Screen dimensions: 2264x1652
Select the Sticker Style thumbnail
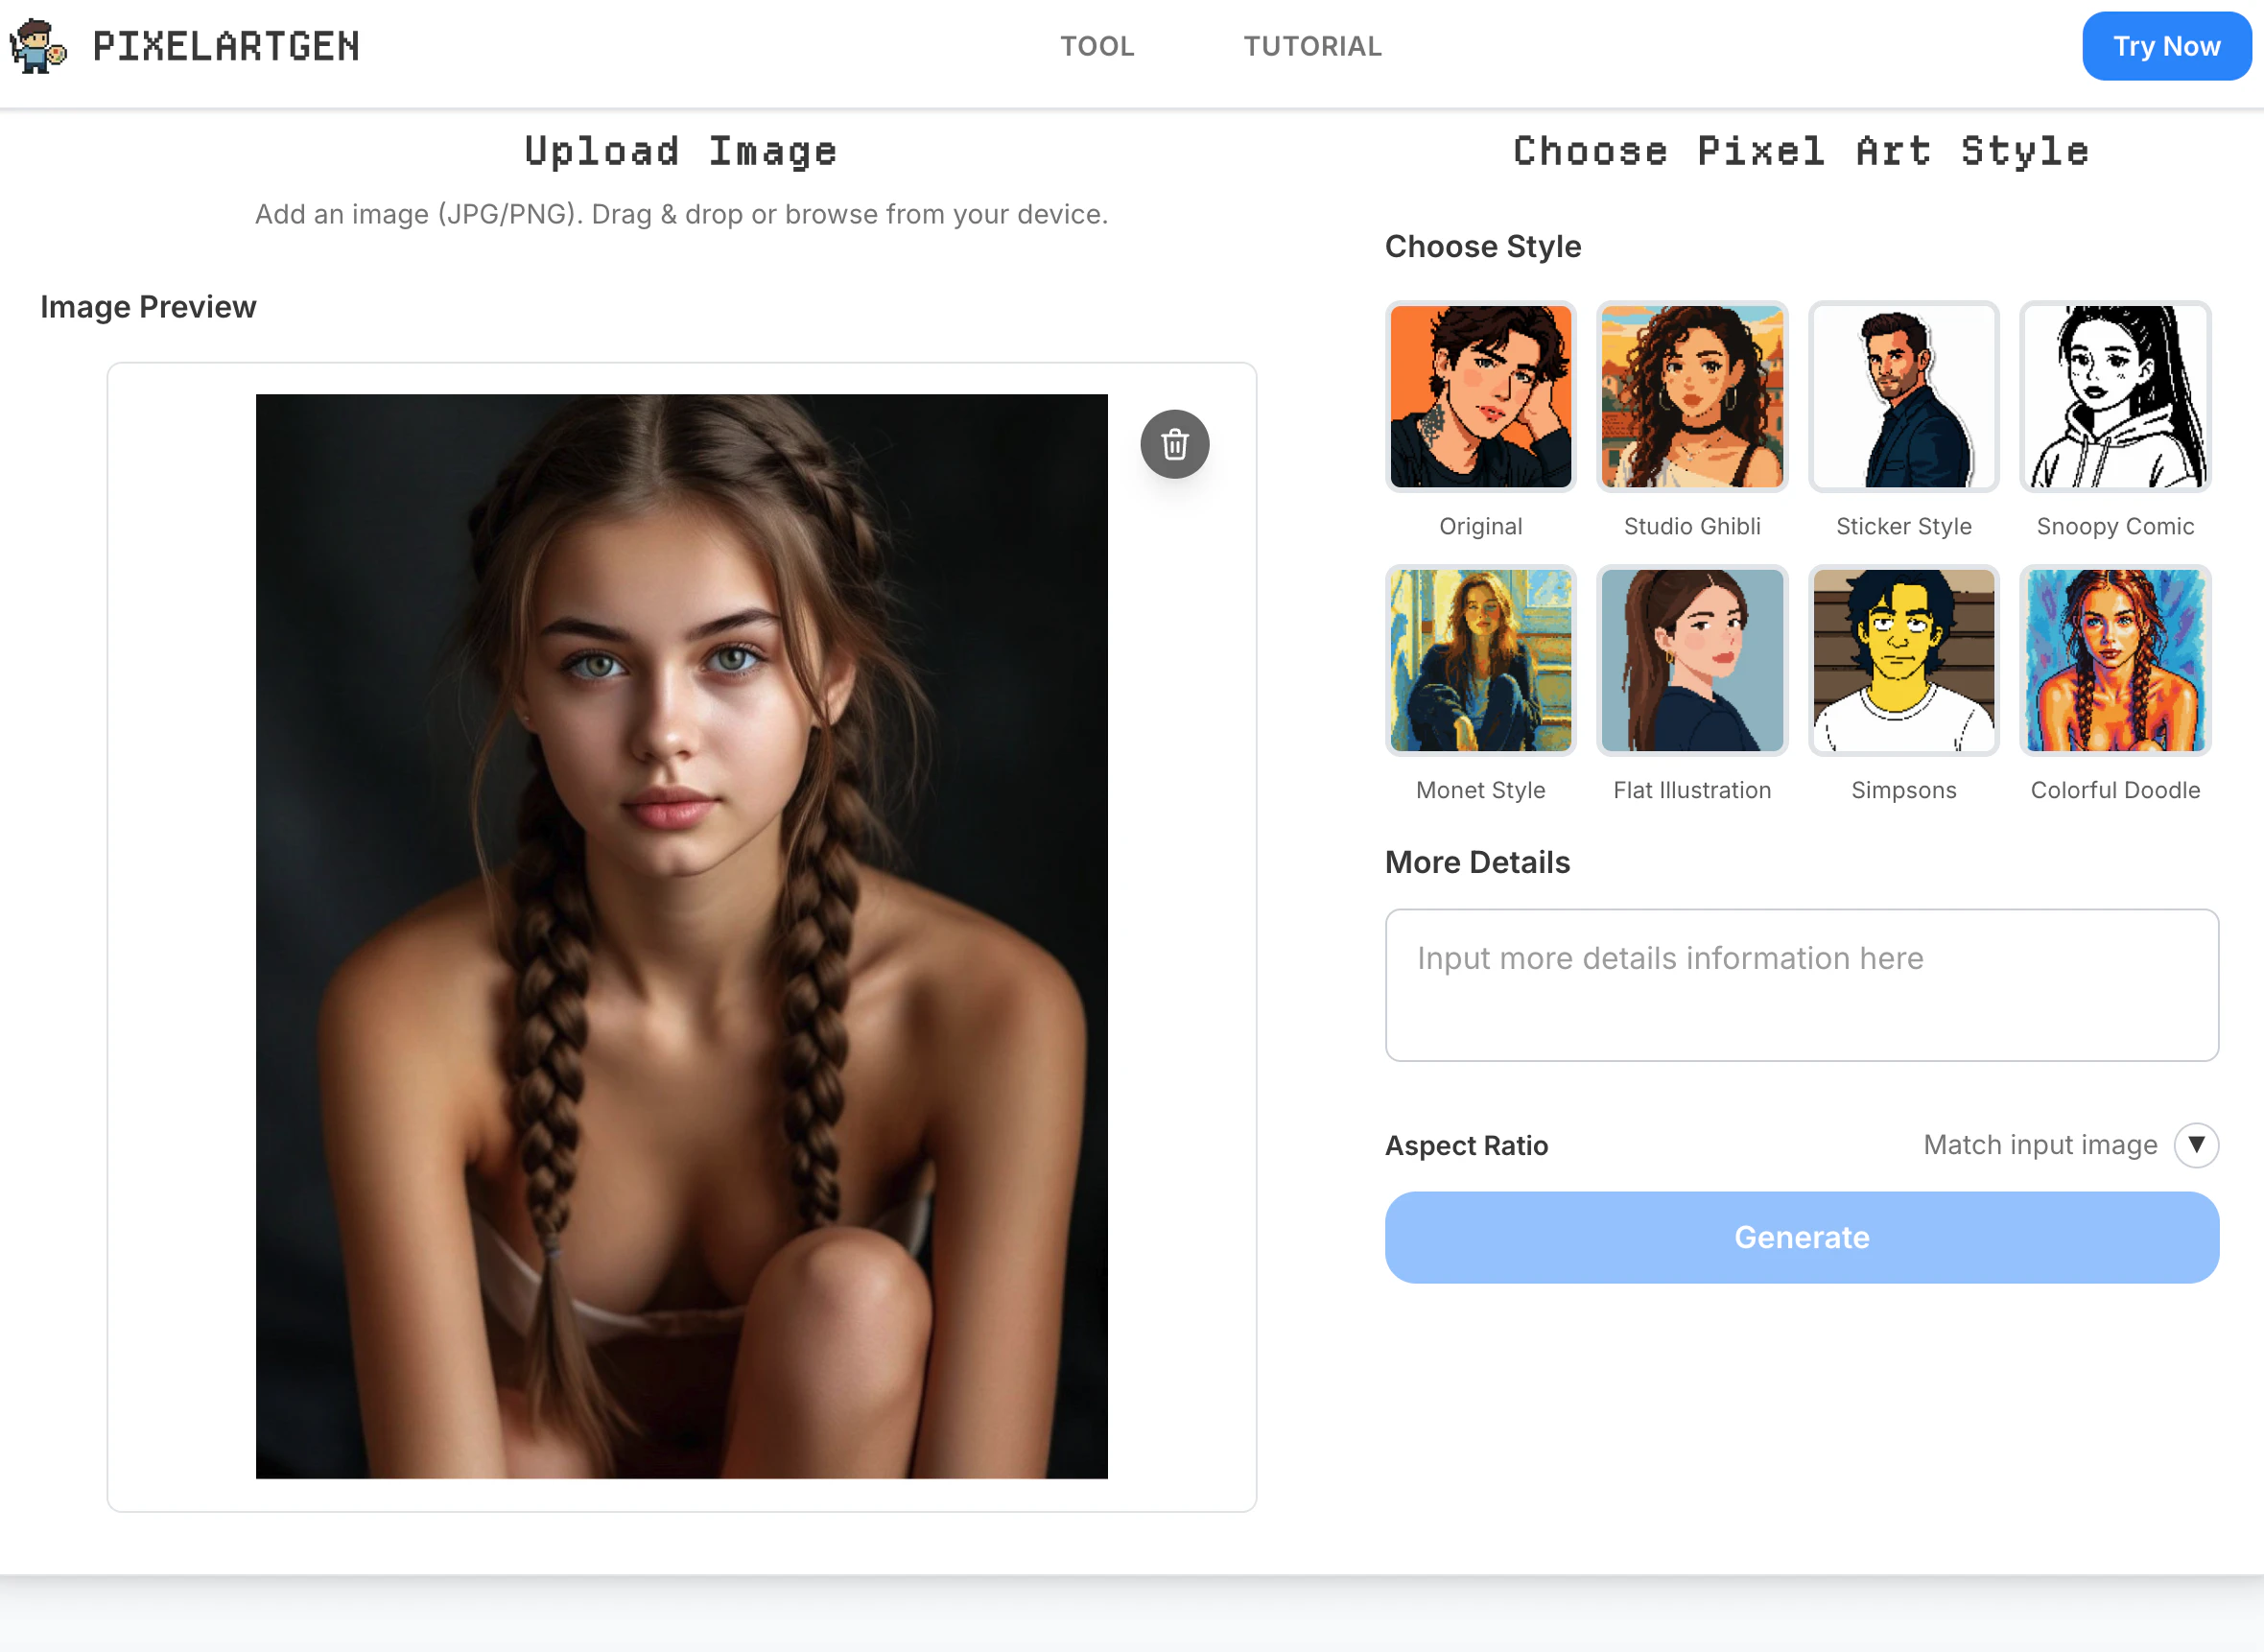coord(1903,397)
